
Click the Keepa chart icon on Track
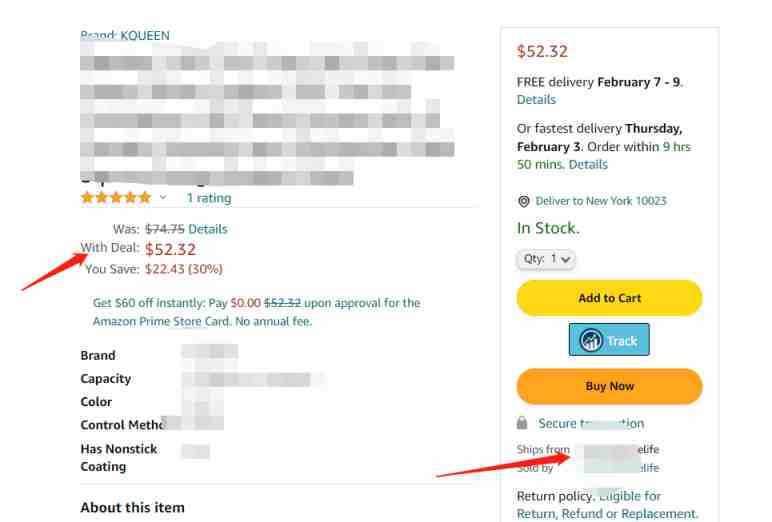(x=590, y=340)
